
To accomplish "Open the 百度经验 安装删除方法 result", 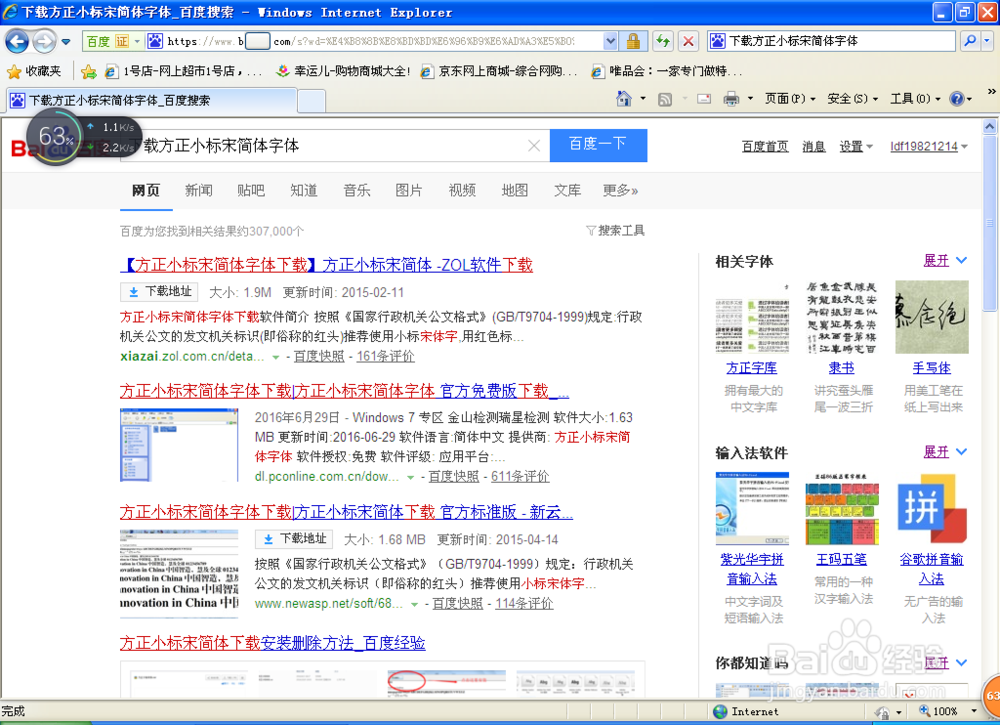I will click(x=273, y=643).
